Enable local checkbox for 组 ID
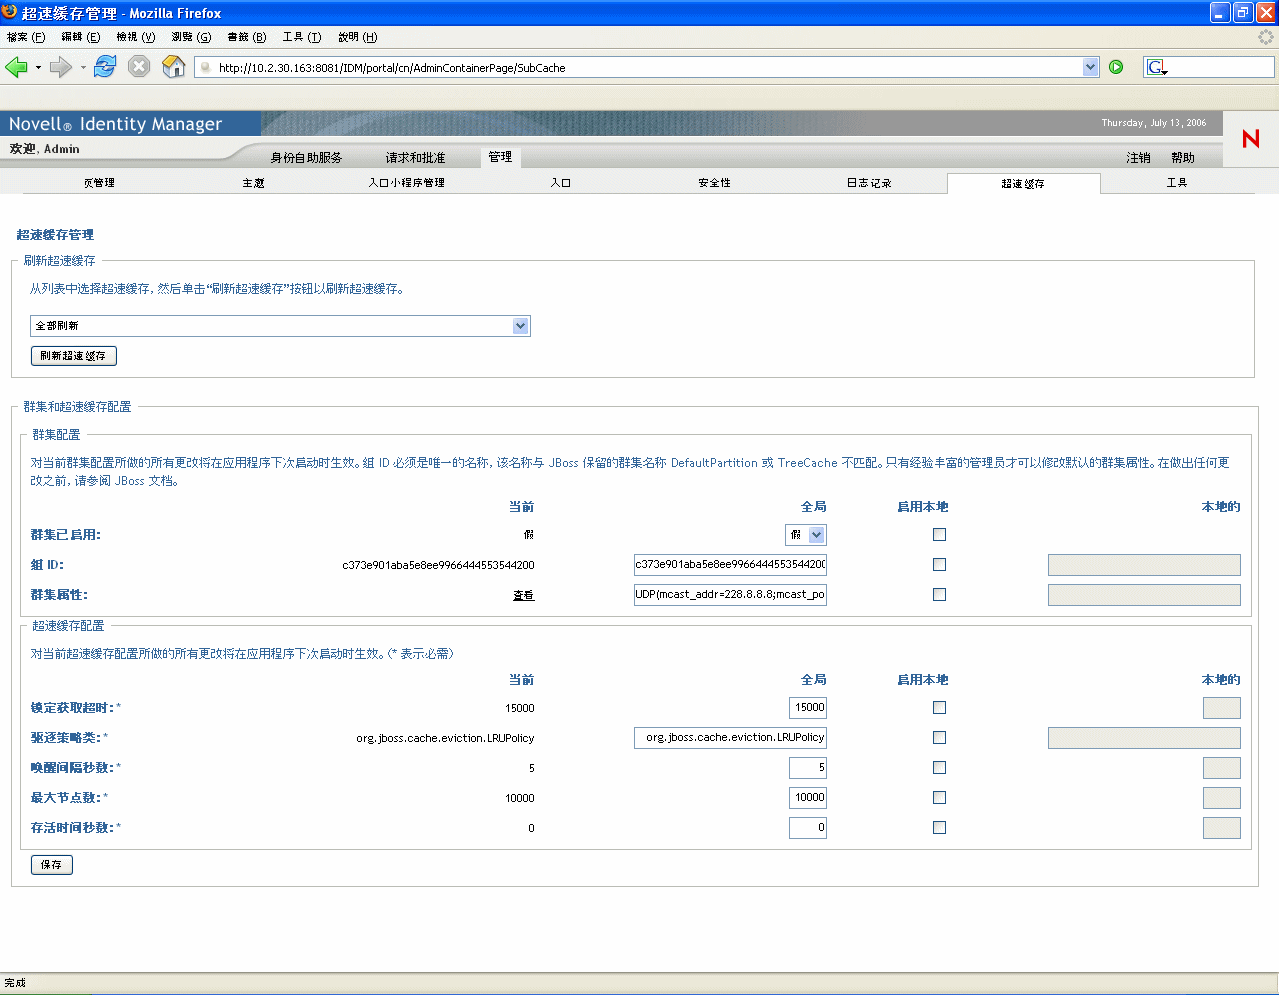Viewport: 1279px width, 995px height. point(939,565)
